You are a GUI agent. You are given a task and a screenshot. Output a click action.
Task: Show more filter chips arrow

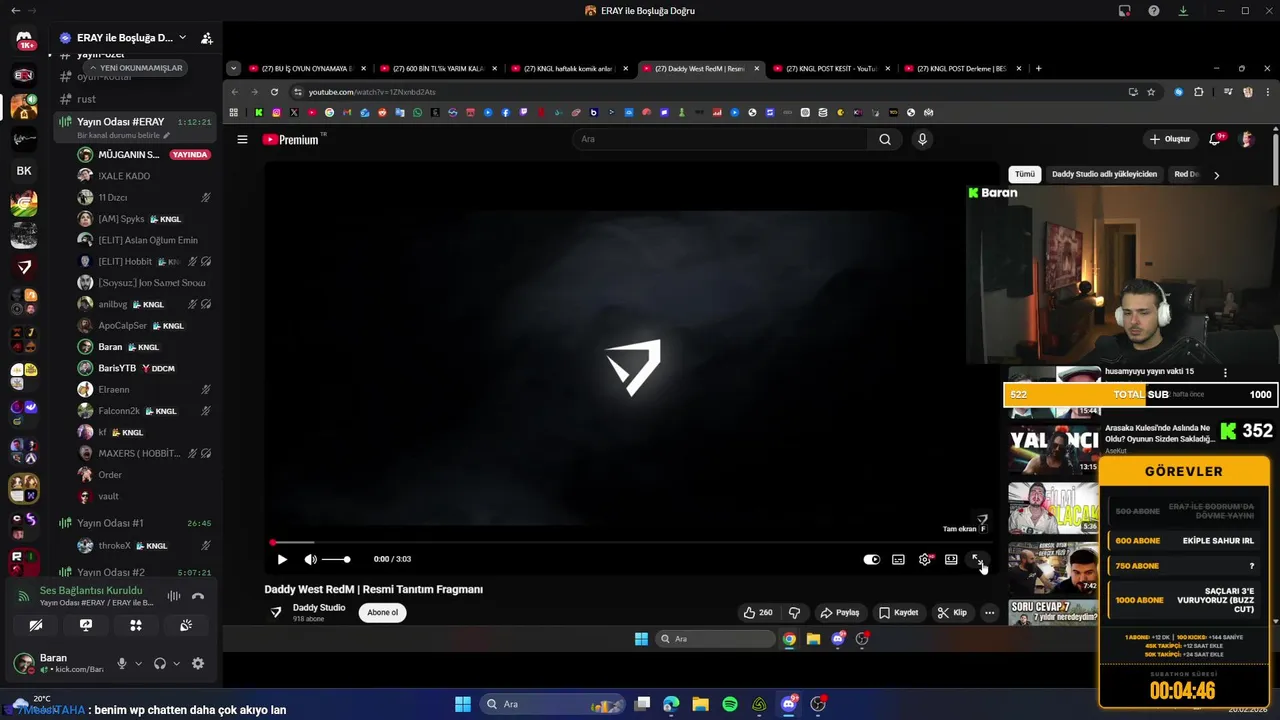coord(1216,175)
